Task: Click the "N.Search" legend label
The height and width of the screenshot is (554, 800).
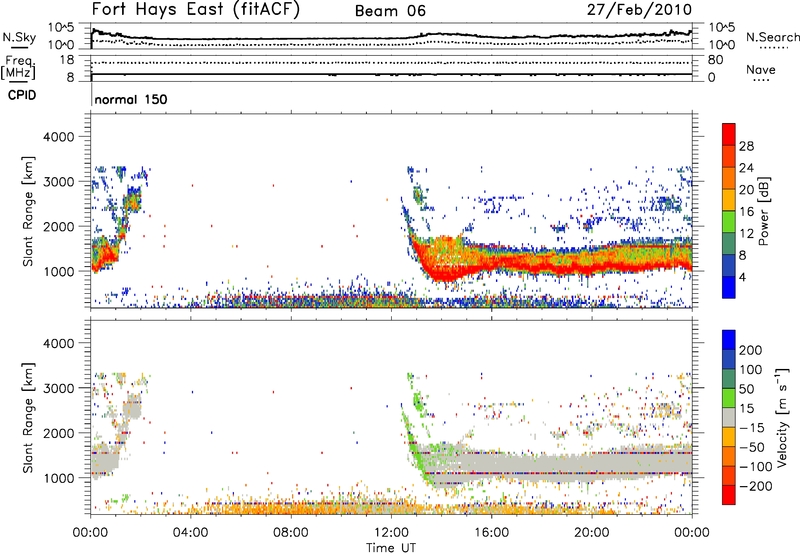Action: (773, 37)
